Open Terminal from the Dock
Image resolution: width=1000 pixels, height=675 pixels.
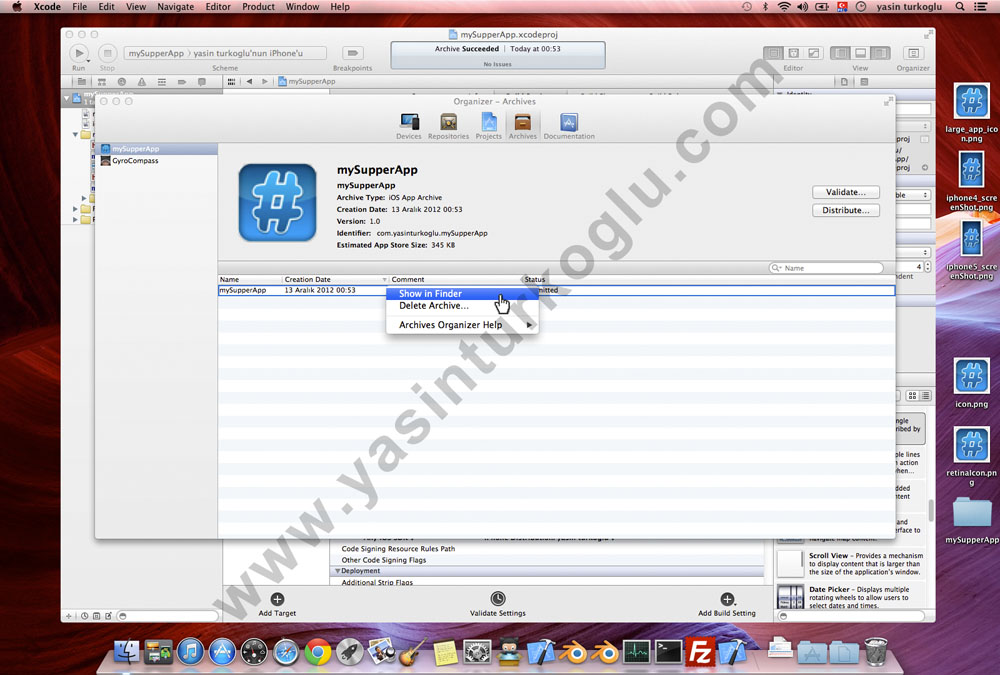pyautogui.click(x=668, y=652)
